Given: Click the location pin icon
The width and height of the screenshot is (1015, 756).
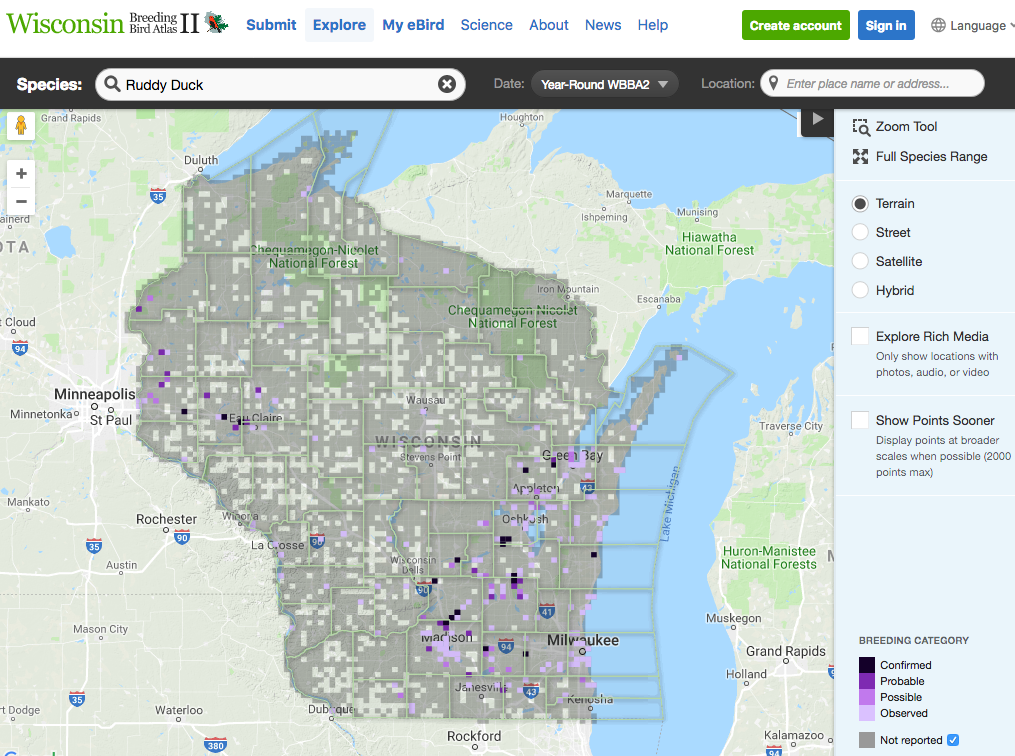Looking at the screenshot, I should click(x=773, y=83).
